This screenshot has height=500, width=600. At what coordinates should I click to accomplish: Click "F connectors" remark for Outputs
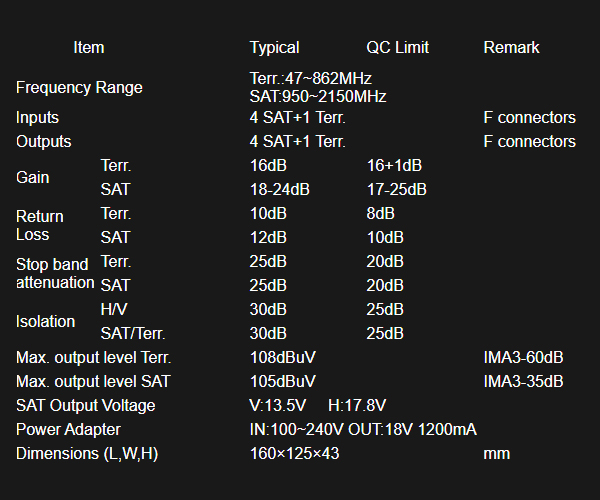point(529,141)
